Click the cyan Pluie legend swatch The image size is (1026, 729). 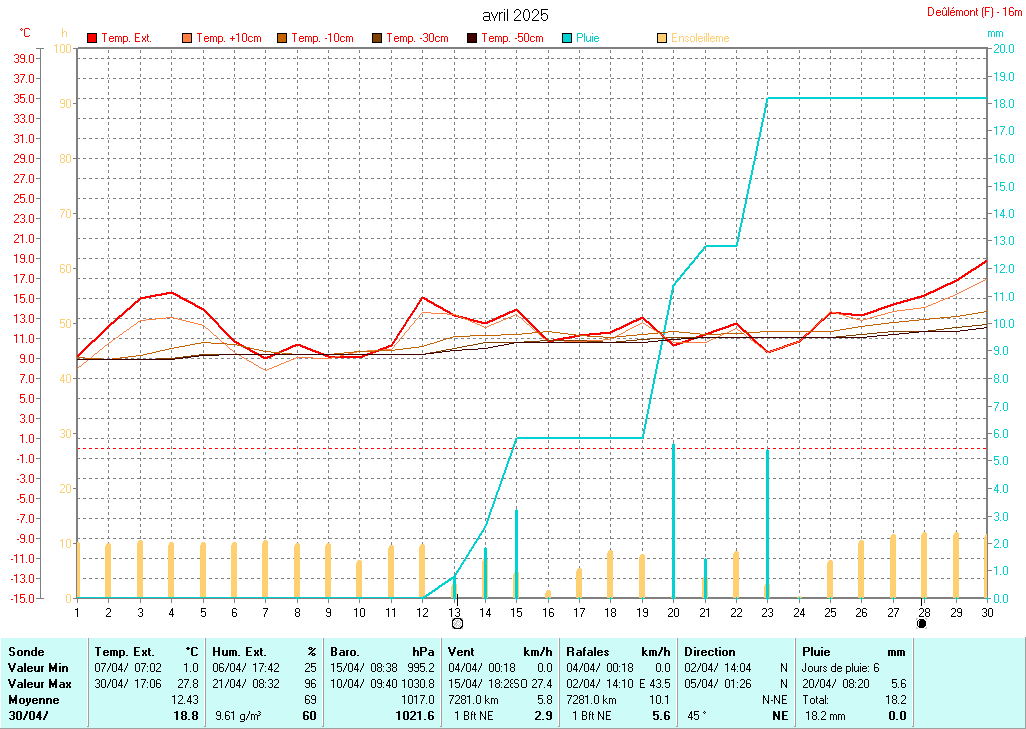(x=567, y=38)
